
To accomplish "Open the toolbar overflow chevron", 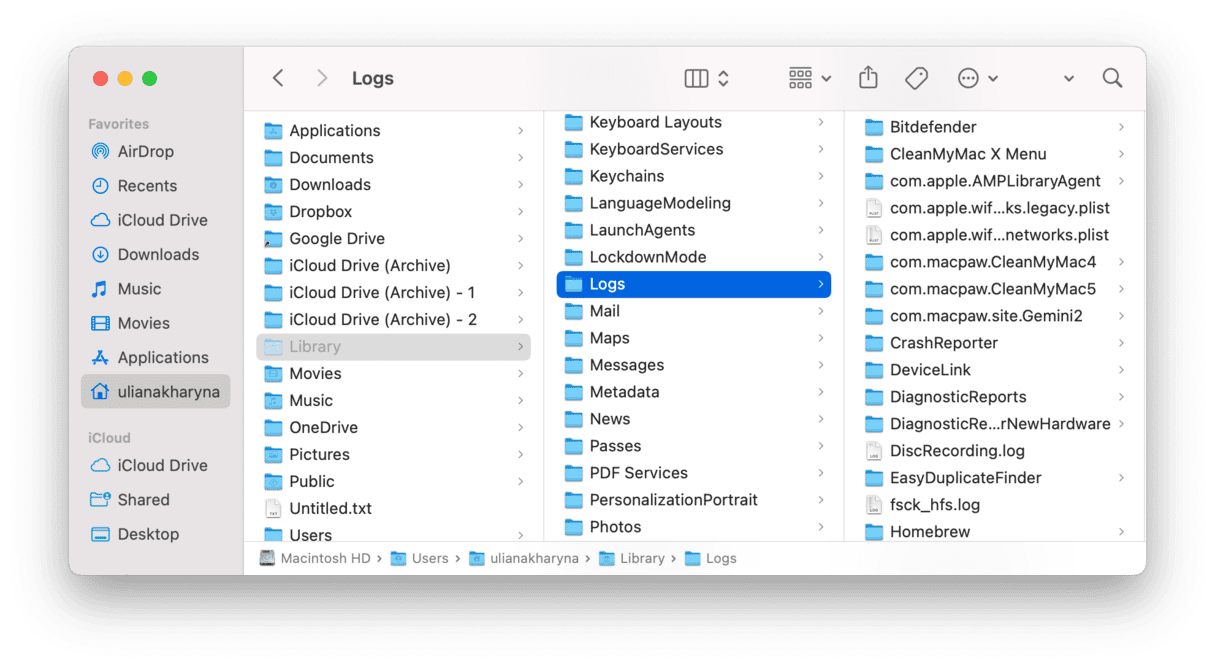I will point(1069,78).
